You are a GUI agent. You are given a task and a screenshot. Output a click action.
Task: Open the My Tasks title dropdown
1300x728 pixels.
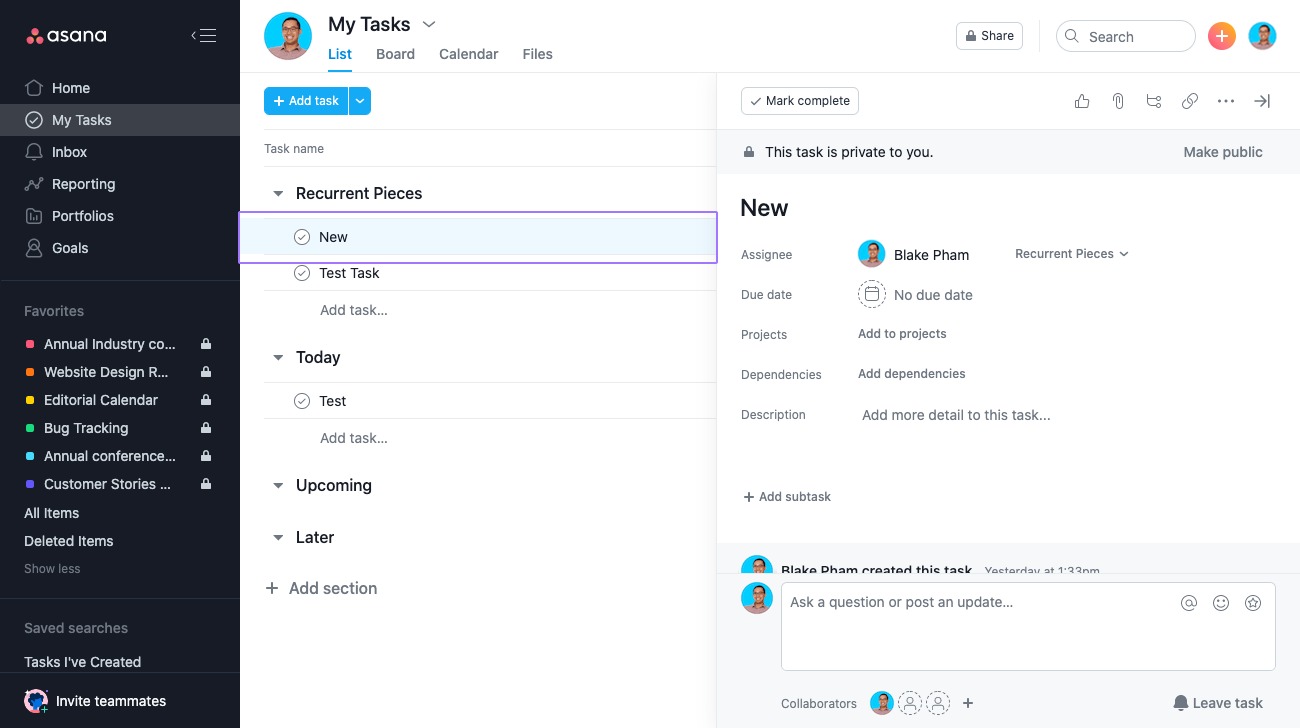tap(428, 23)
